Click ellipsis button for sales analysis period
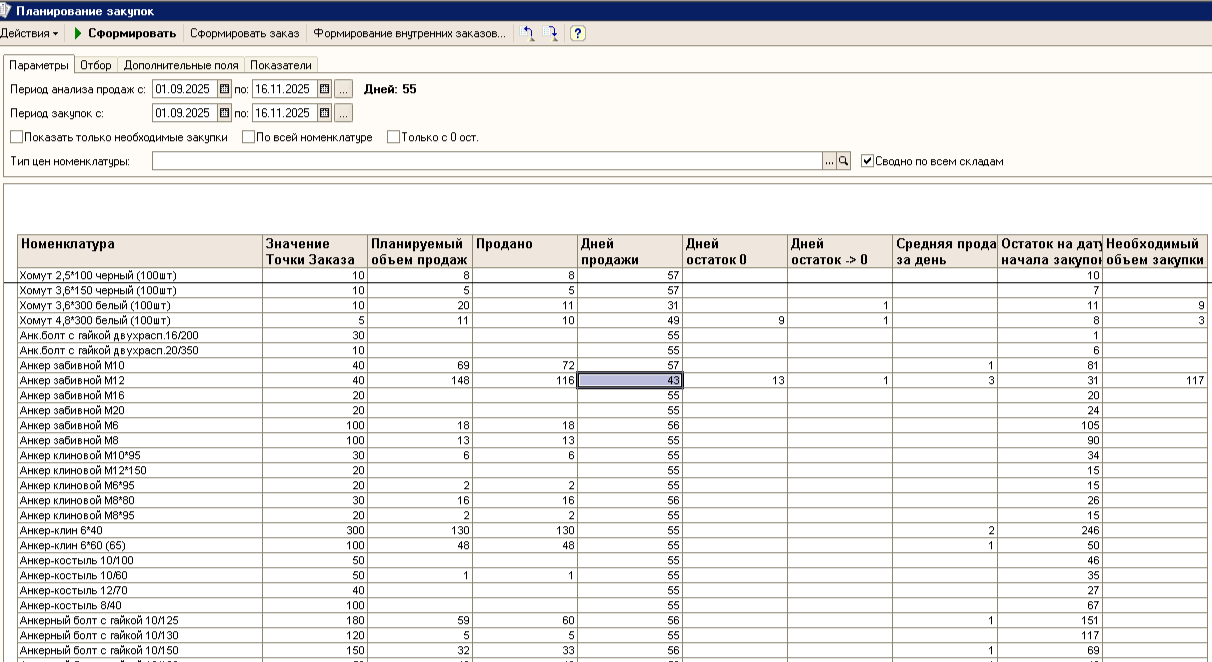The image size is (1212, 662). pyautogui.click(x=343, y=89)
